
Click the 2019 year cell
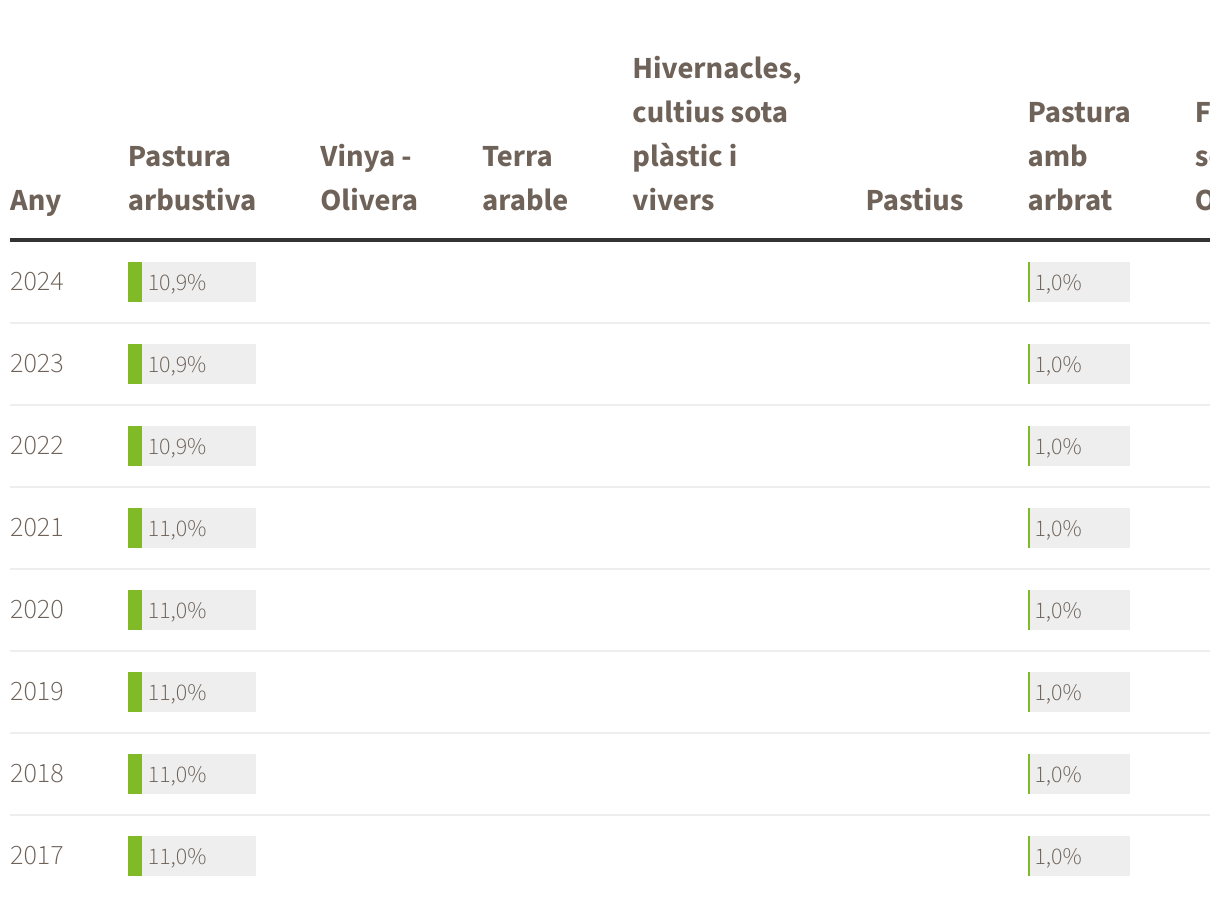(x=37, y=692)
